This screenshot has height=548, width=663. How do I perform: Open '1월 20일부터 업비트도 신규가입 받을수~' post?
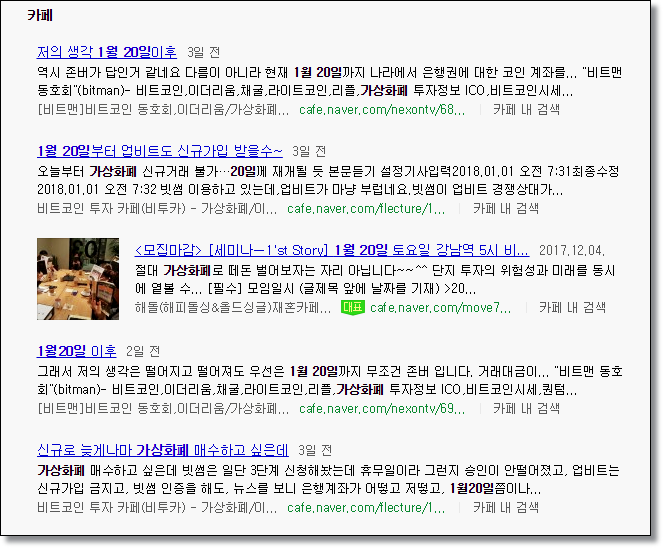click(x=159, y=151)
